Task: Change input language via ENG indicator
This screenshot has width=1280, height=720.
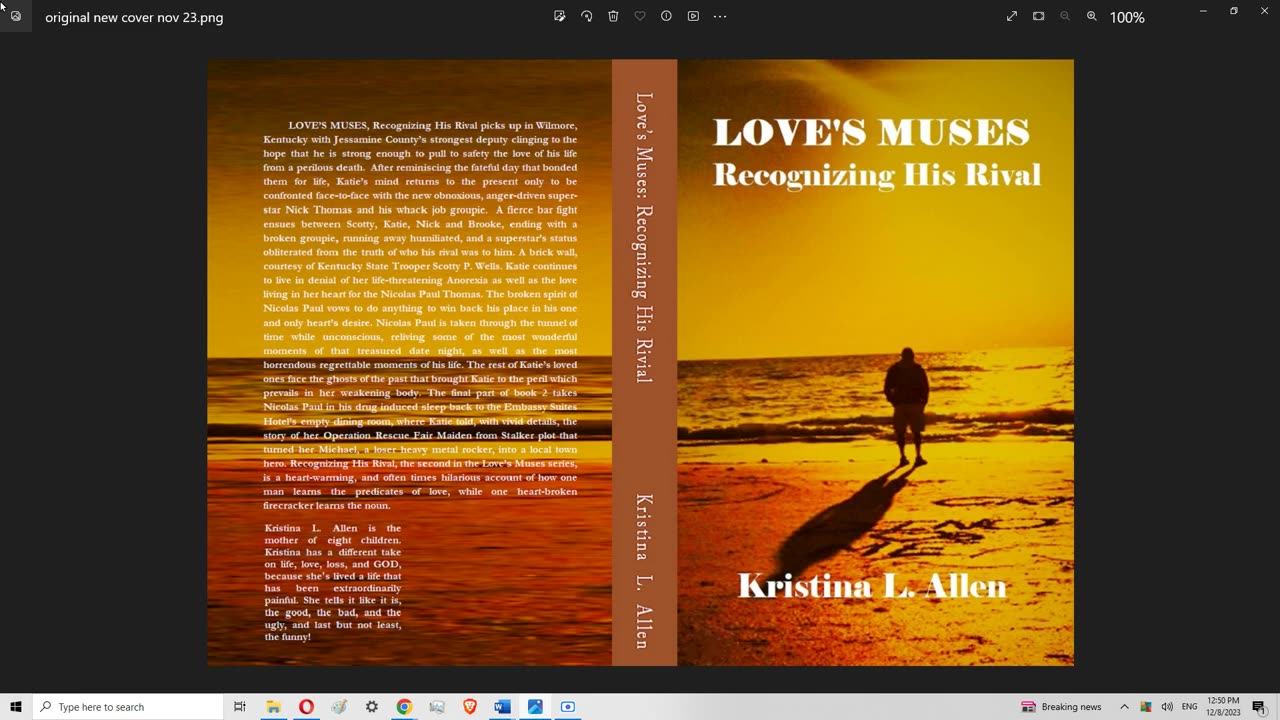Action: tap(1190, 707)
